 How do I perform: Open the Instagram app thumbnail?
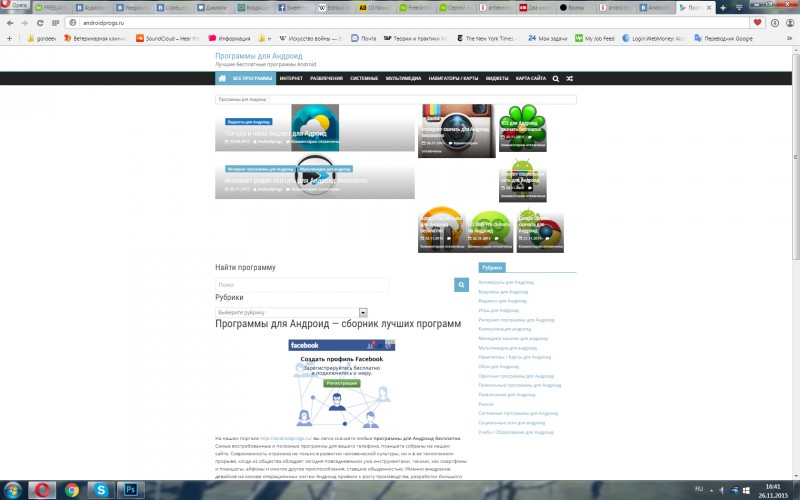click(x=457, y=131)
